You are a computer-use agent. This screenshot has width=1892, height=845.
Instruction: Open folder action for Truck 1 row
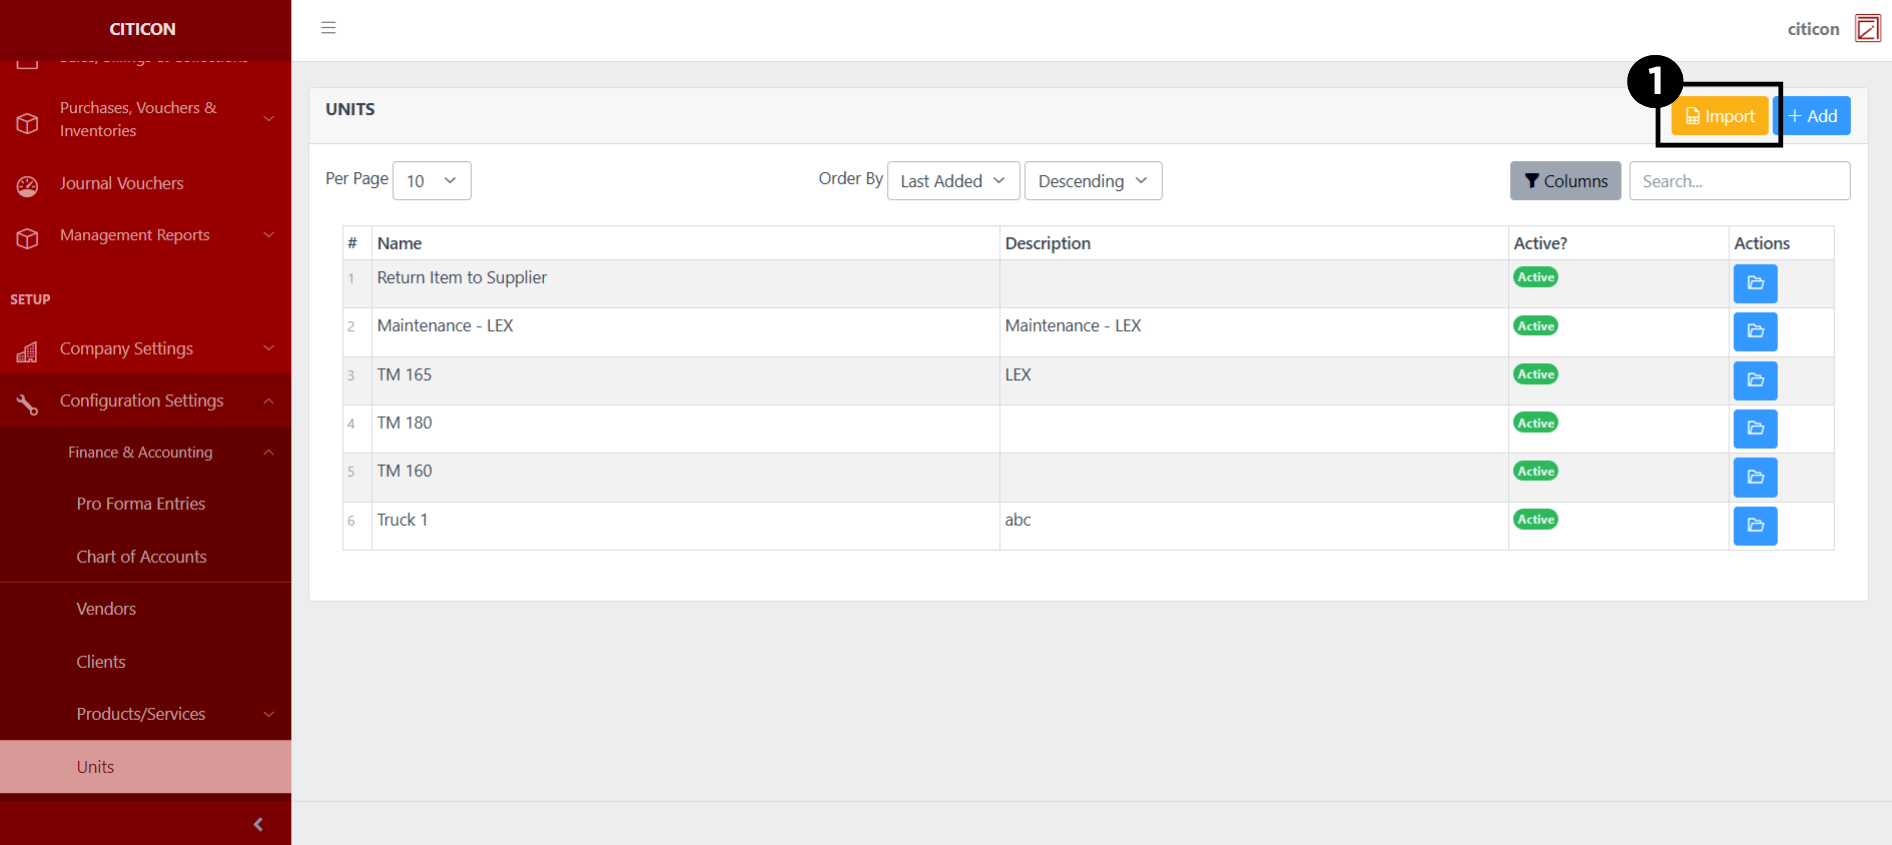click(1754, 525)
